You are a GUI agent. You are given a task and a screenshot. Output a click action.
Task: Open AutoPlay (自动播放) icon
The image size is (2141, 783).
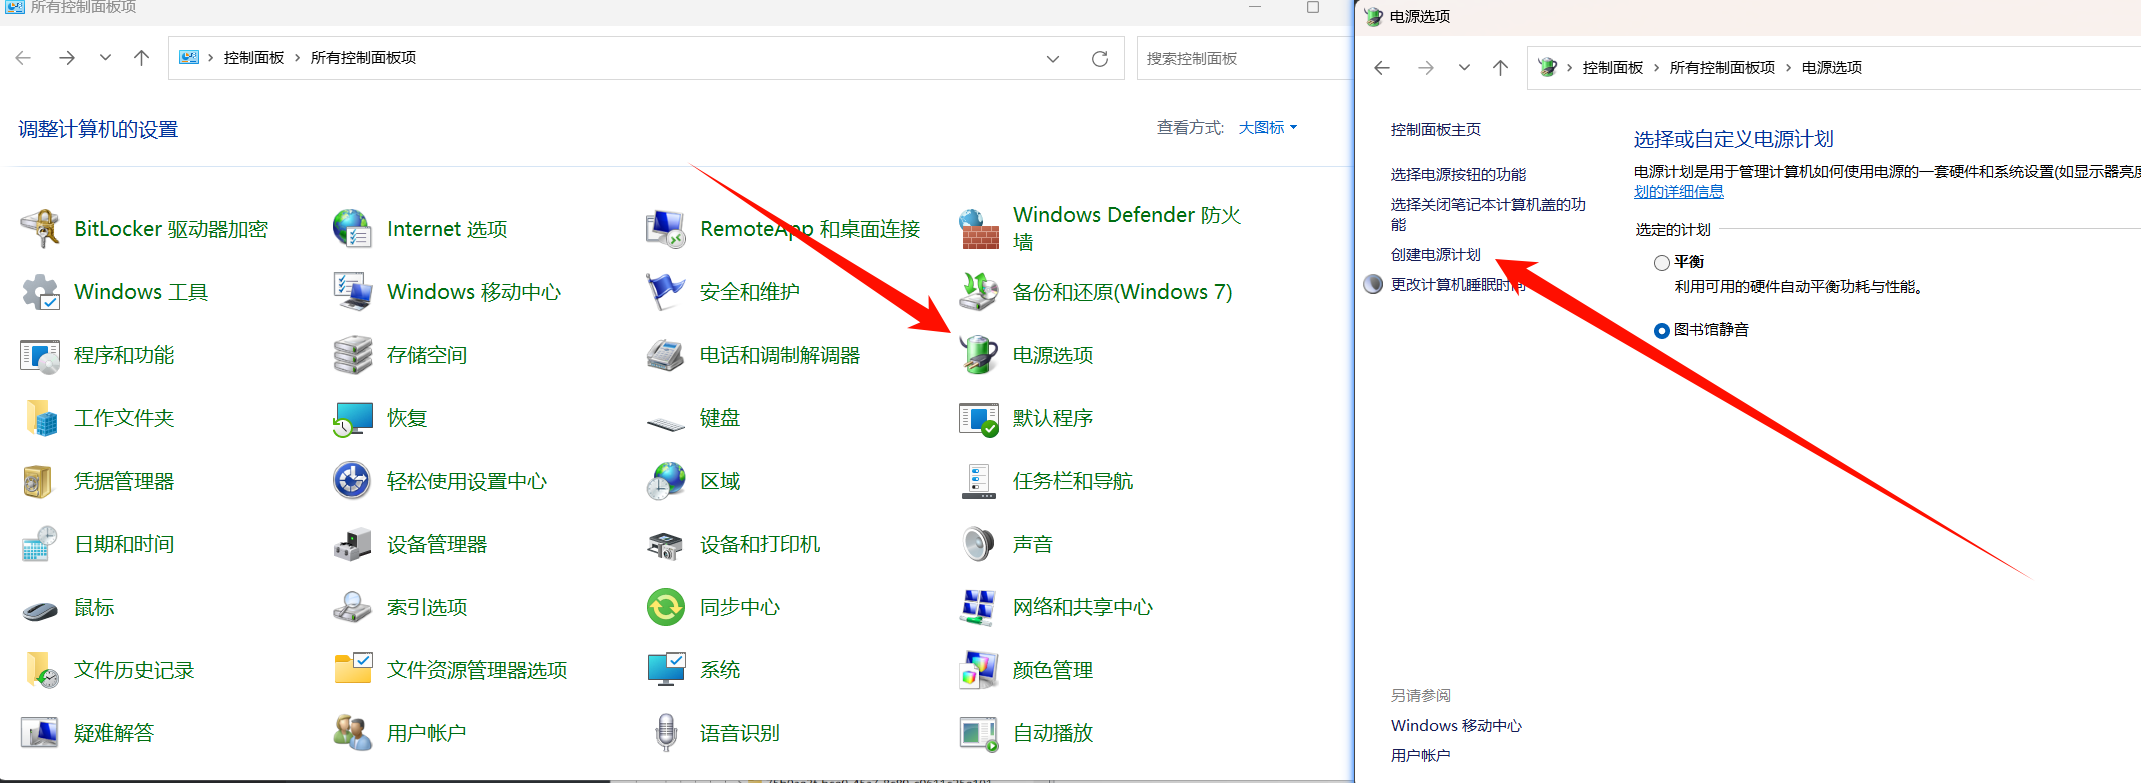[978, 733]
